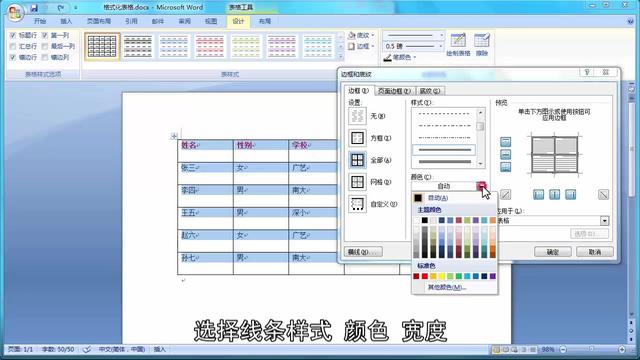Screen dimensions: 640x360
Task: Toggle the top border button beside preview
Action: [x=505, y=142]
